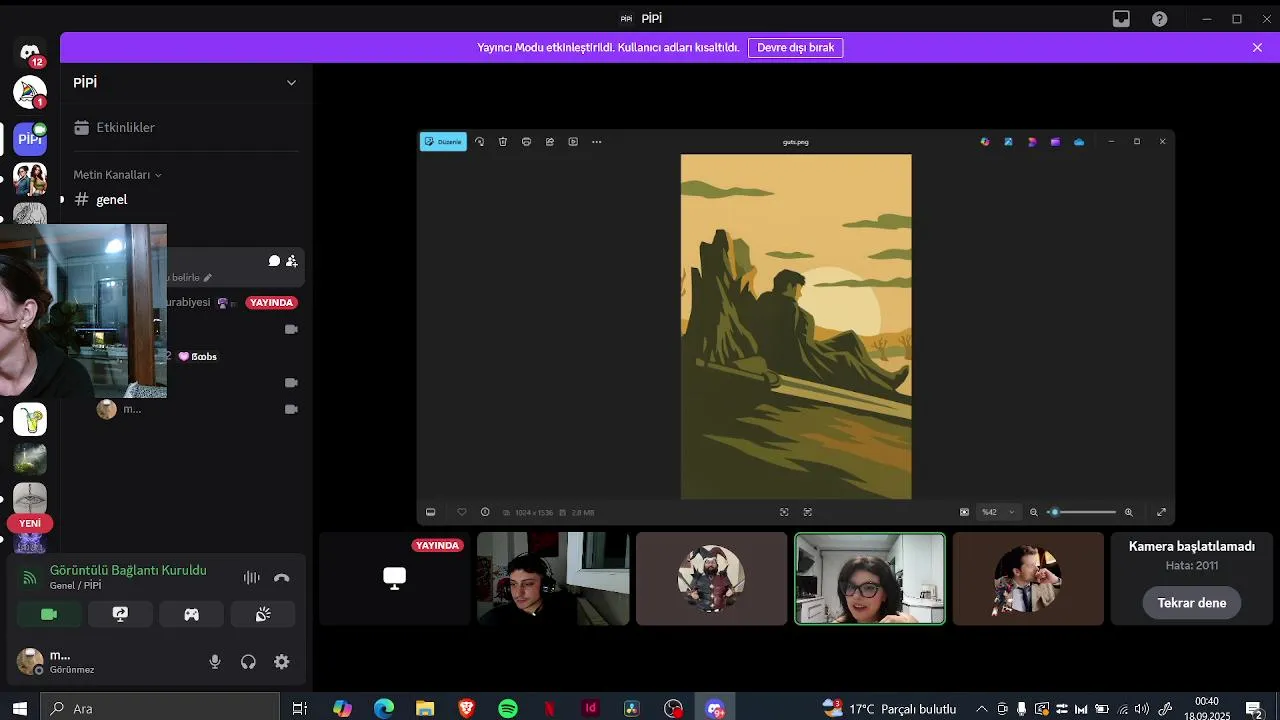Print the image from Photos toolbar

pyautogui.click(x=526, y=142)
